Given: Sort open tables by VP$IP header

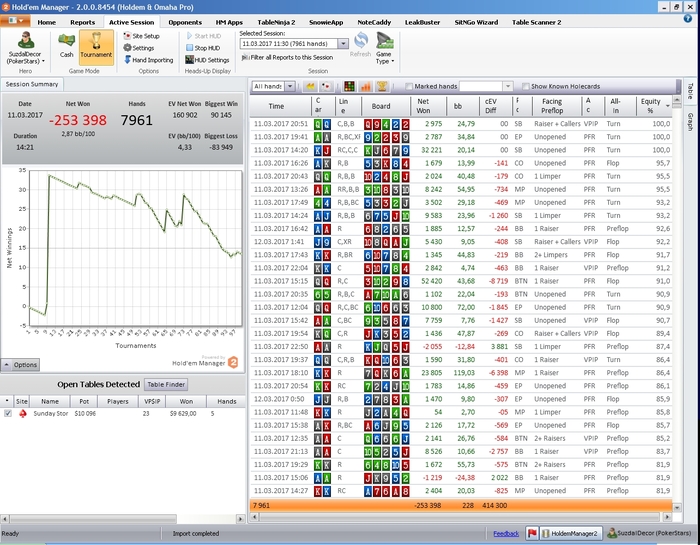Looking at the screenshot, I should 152,401.
